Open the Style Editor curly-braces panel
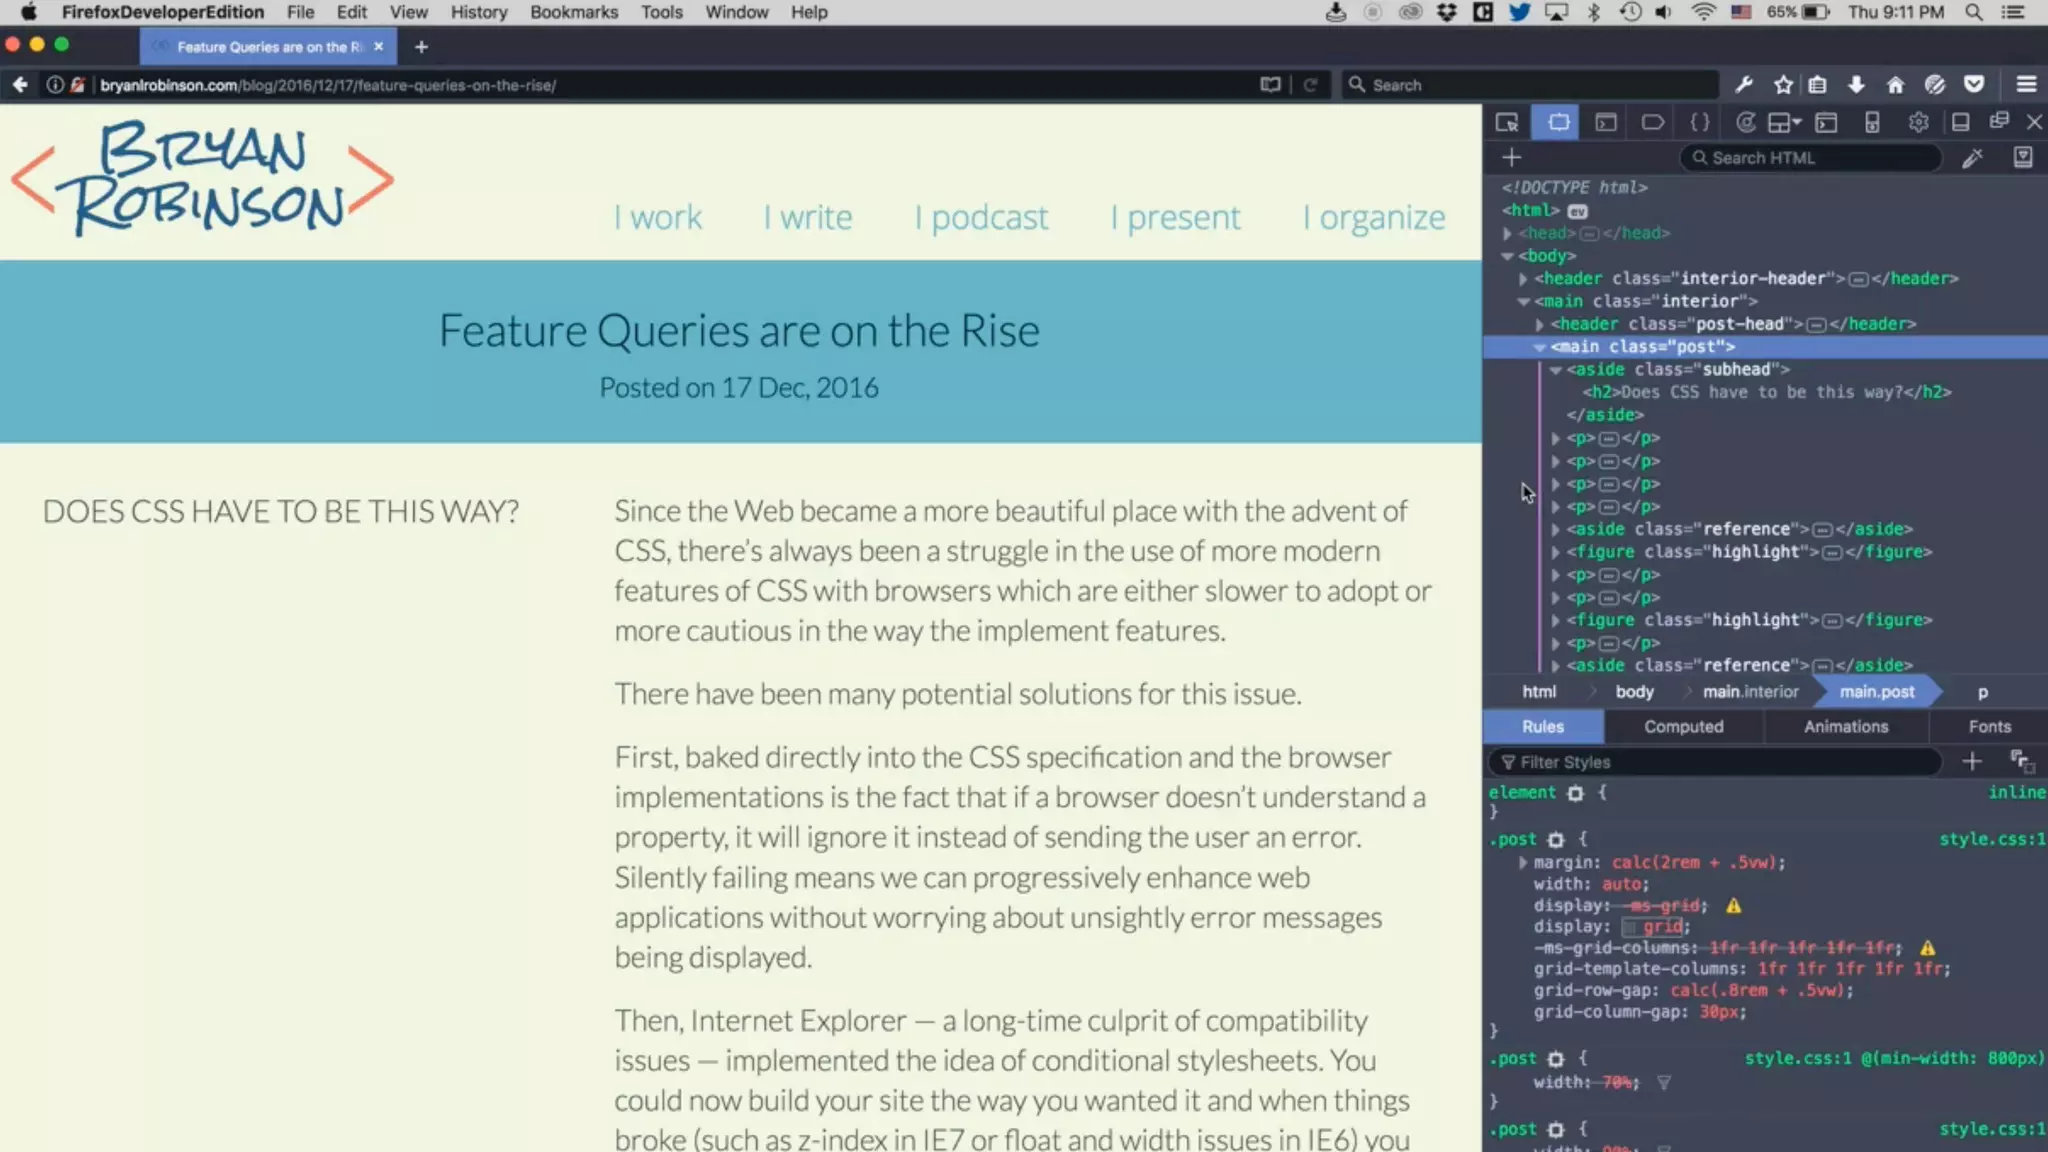The image size is (2048, 1152). pos(1699,122)
